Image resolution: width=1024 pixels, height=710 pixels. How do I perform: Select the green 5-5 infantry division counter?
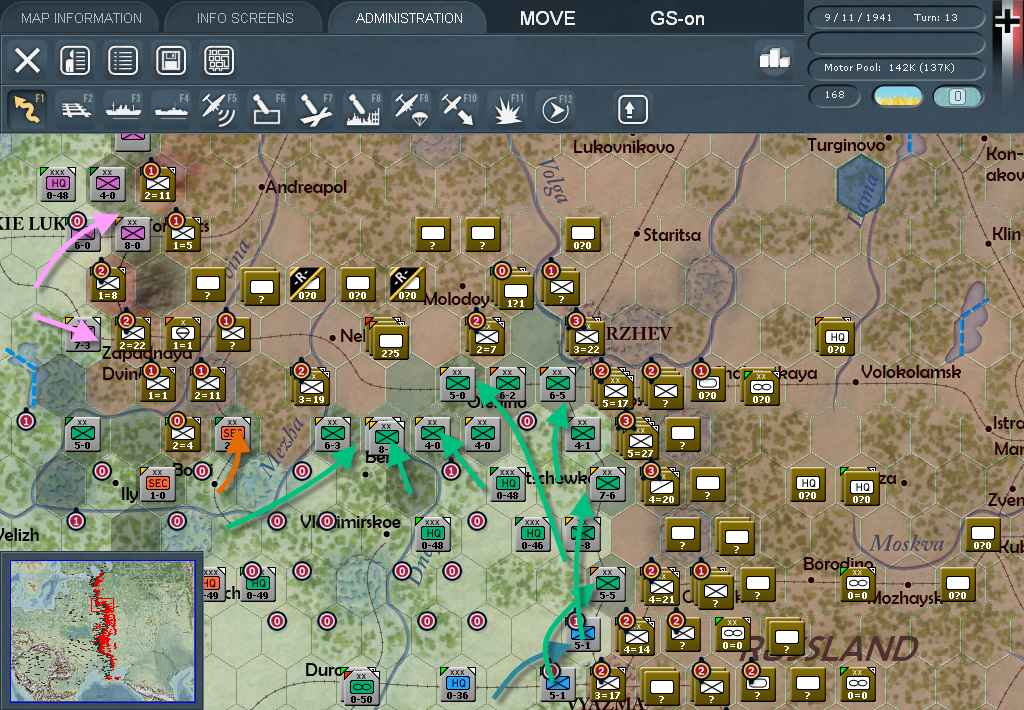click(607, 583)
